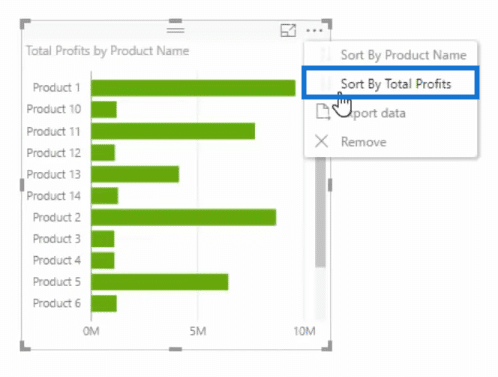Click the Remove X icon
The image size is (498, 377).
pyautogui.click(x=322, y=141)
